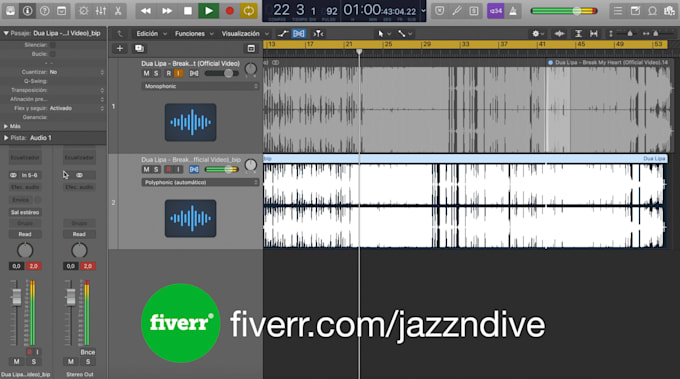Open the Mixer faders icon
The height and width of the screenshot is (379, 680).
pyautogui.click(x=101, y=11)
